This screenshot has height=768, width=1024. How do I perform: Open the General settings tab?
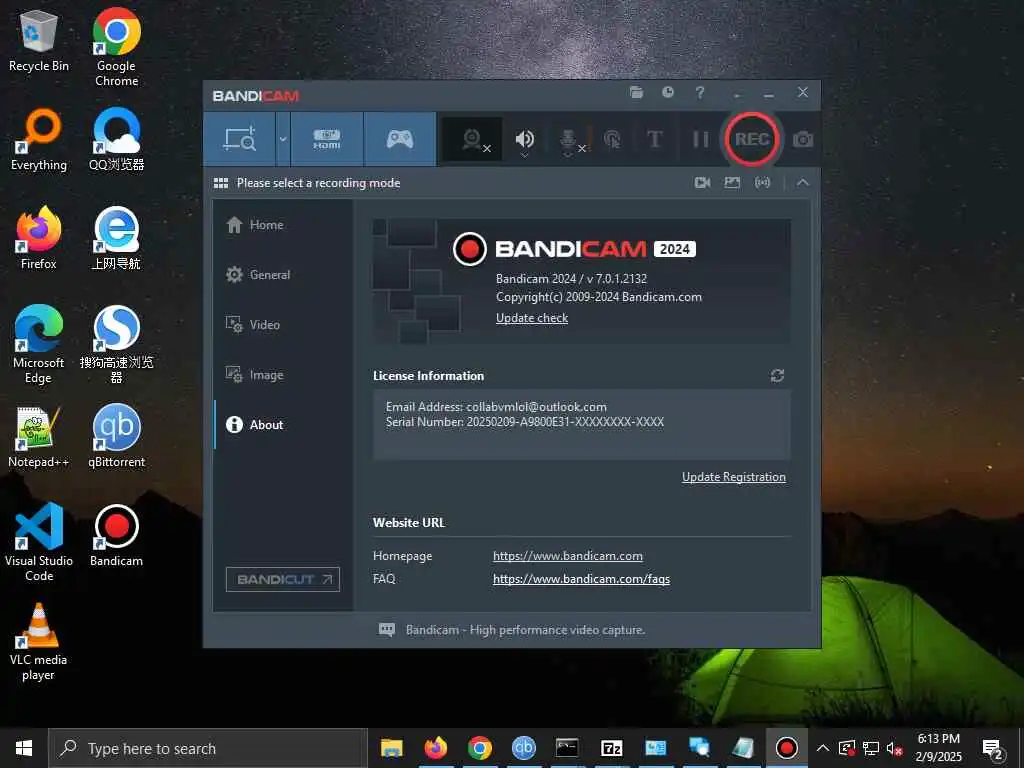point(283,274)
